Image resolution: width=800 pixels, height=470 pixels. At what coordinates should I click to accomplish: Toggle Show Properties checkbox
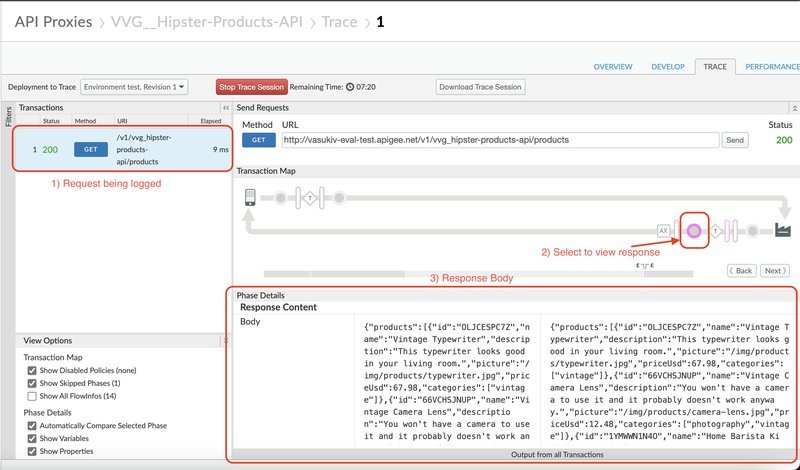tap(32, 451)
